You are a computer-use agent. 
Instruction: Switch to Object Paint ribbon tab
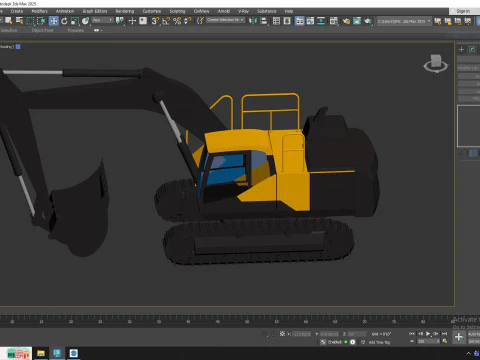tap(42, 30)
